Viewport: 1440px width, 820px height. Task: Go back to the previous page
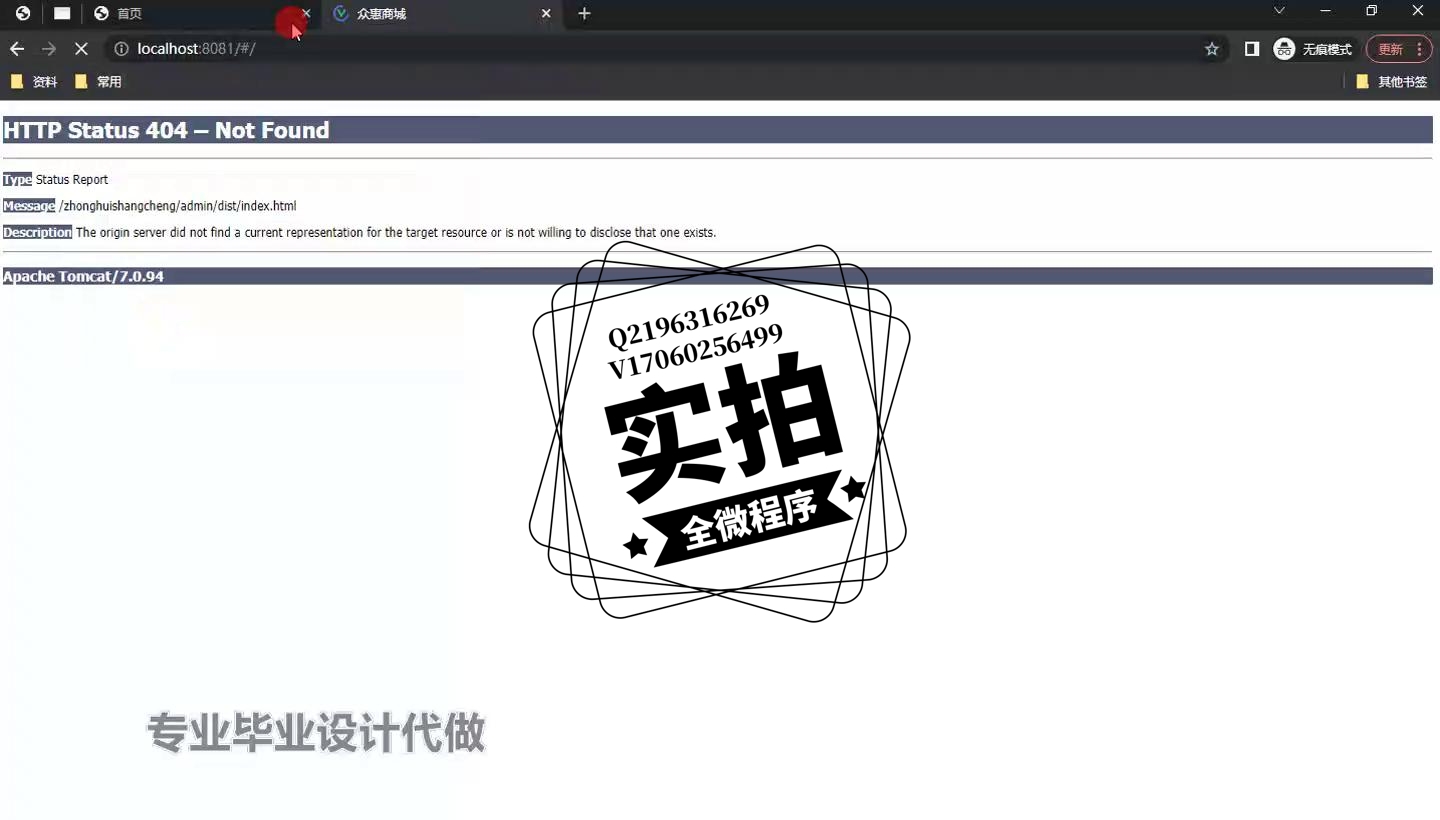pyautogui.click(x=17, y=49)
